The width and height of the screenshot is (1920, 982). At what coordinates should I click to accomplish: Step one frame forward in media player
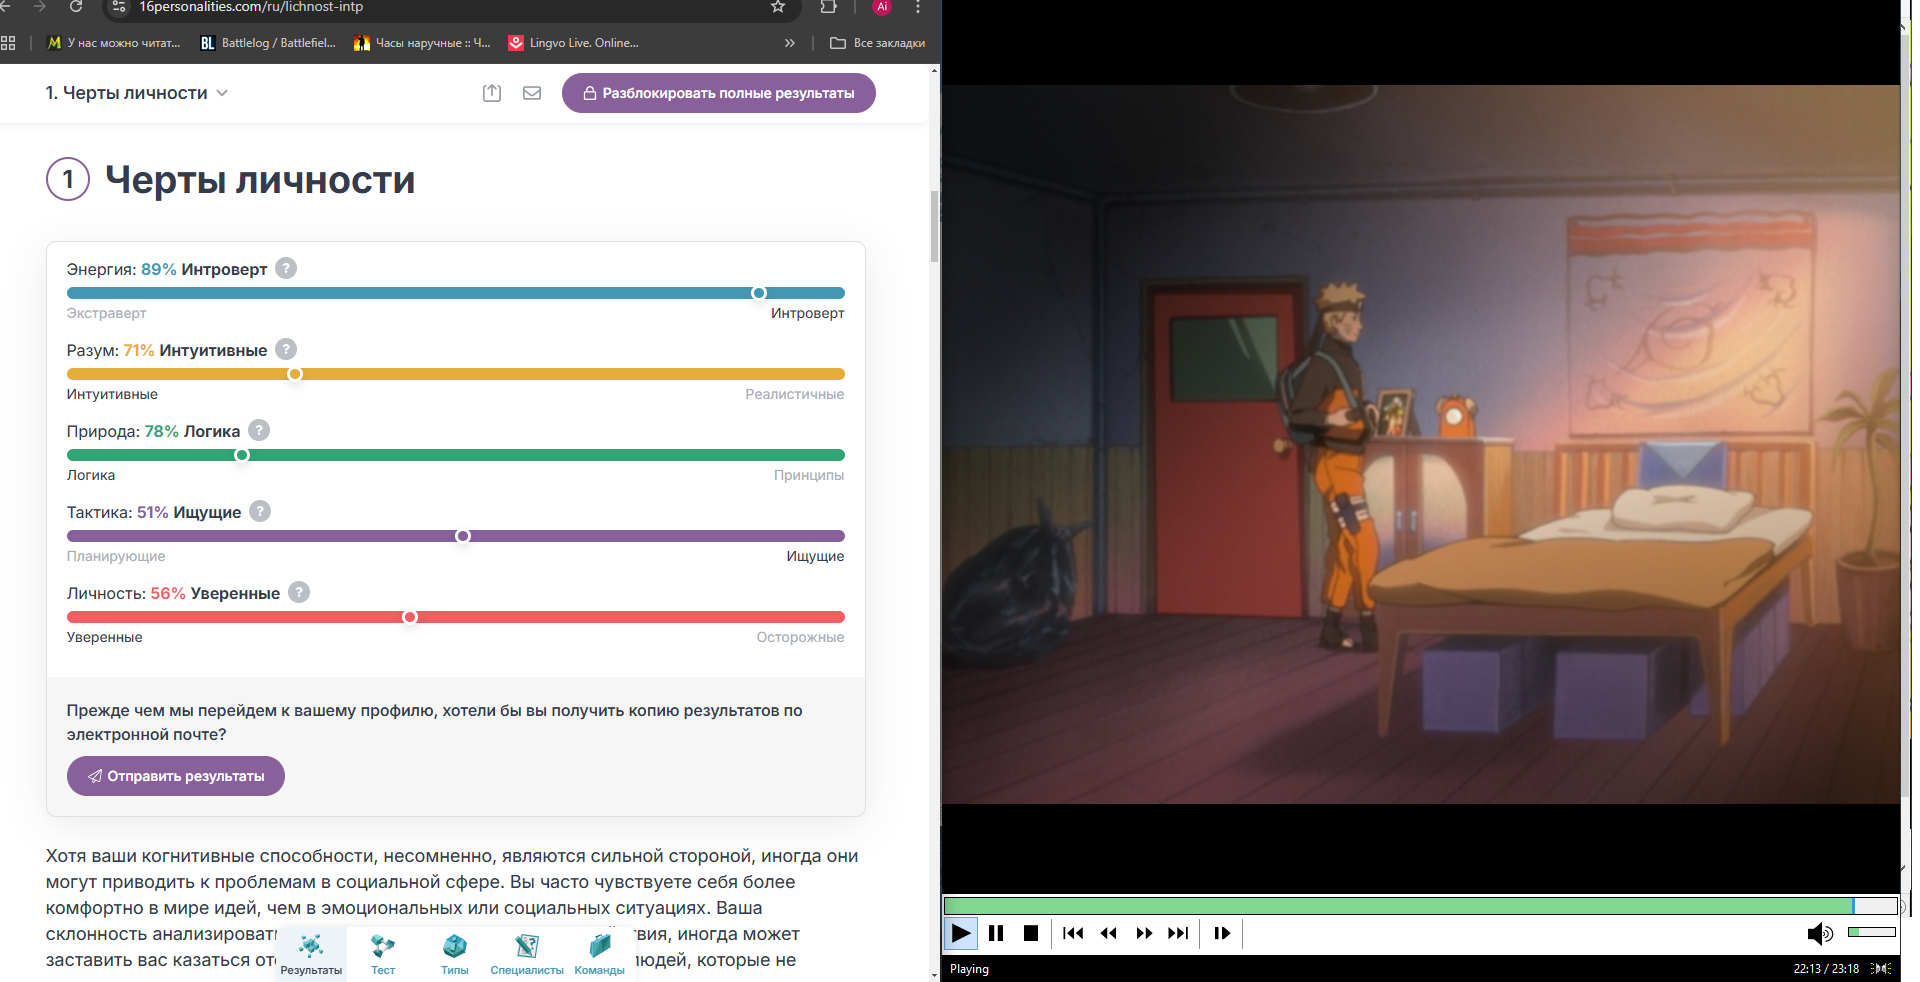pyautogui.click(x=1222, y=933)
